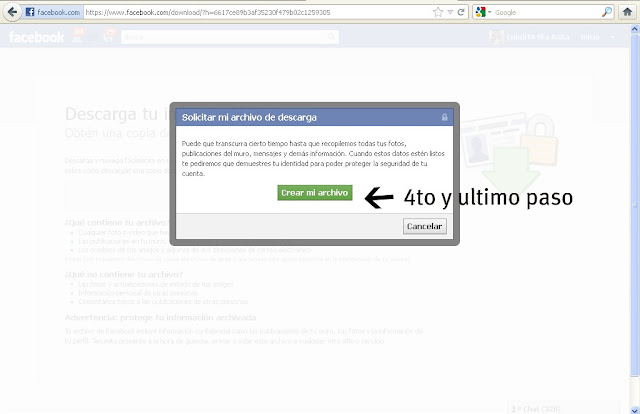Click the dialog title Solicitar mi archivo de descarga
Viewport: 640px width, 414px height.
click(249, 118)
